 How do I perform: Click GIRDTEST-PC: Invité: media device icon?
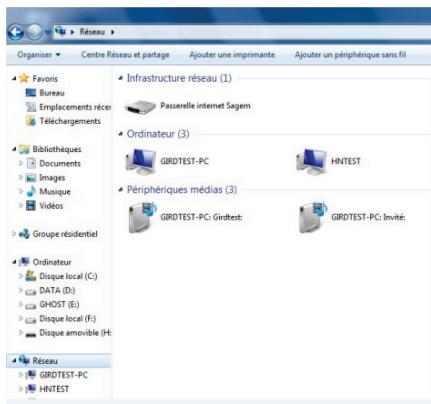click(313, 217)
